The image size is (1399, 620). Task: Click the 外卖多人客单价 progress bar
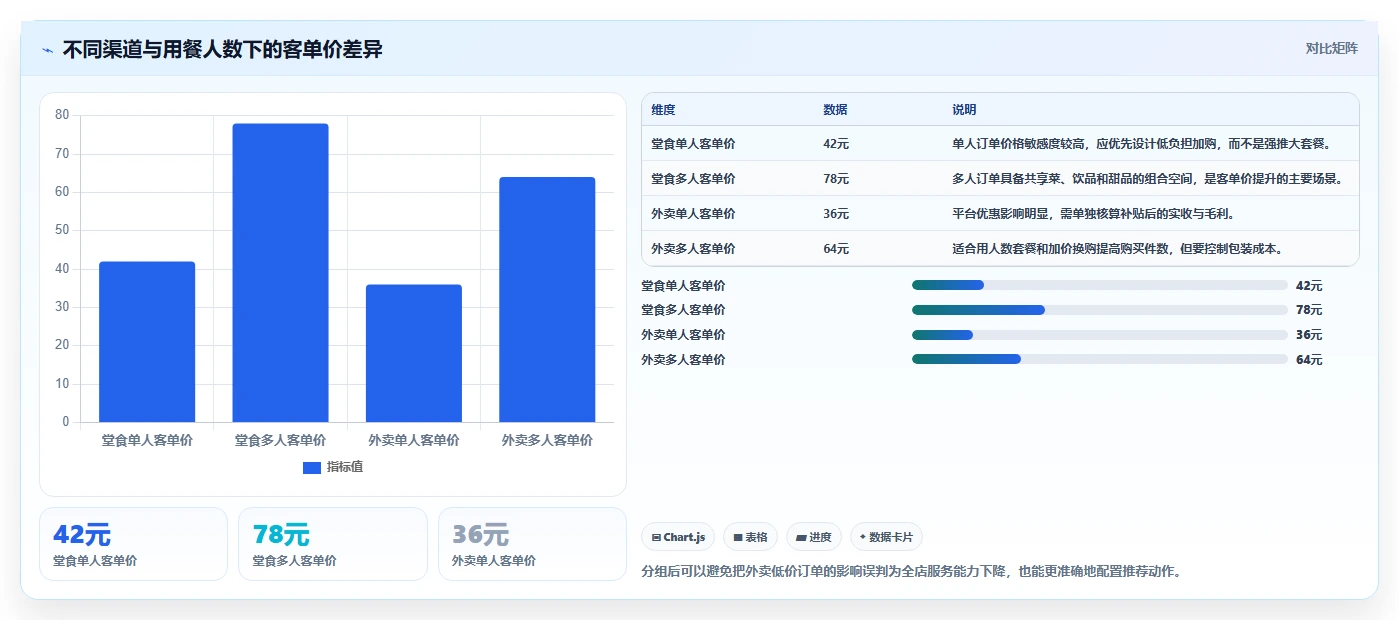(1100, 359)
